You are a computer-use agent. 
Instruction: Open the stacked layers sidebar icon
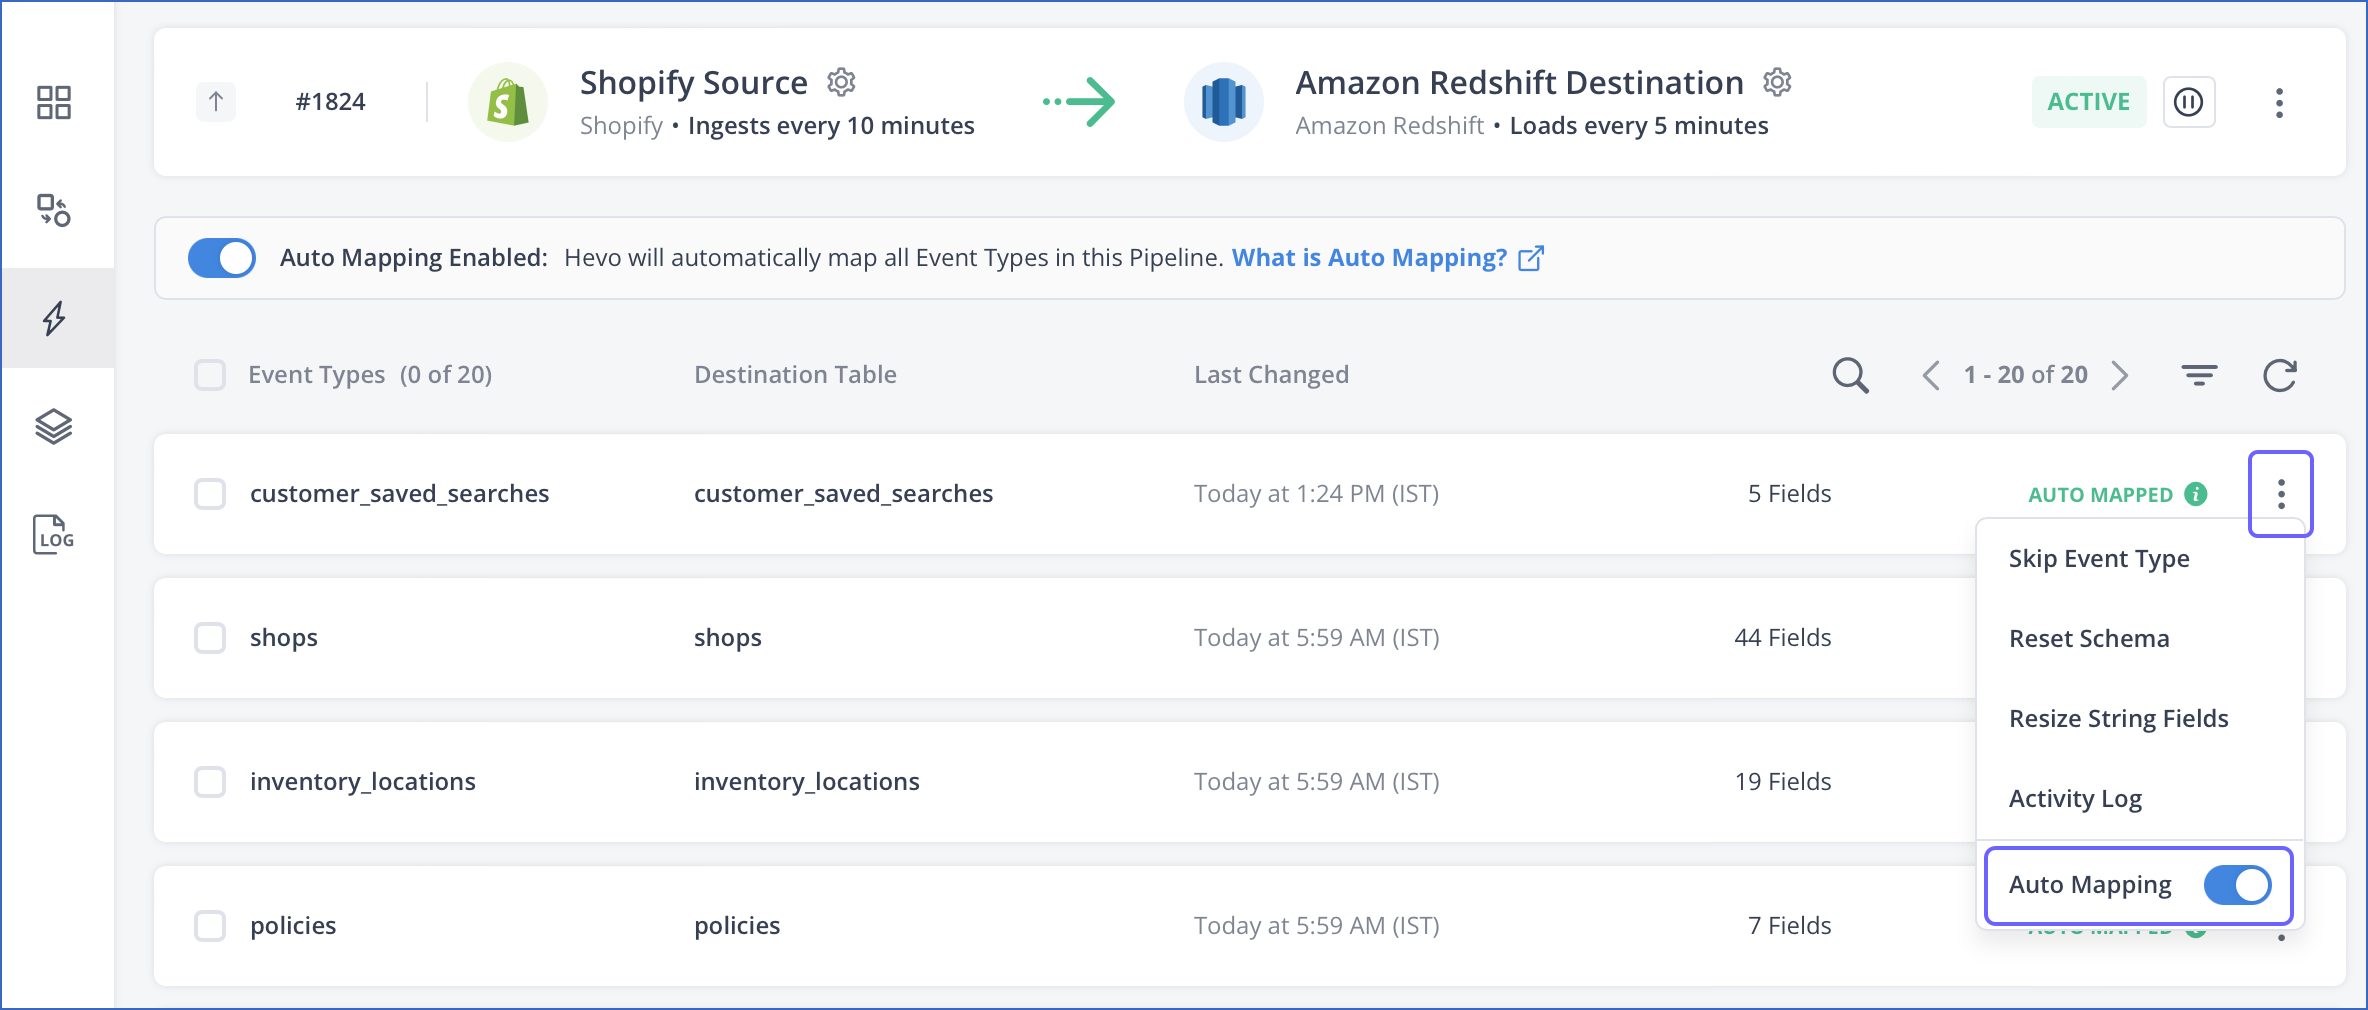tap(54, 426)
